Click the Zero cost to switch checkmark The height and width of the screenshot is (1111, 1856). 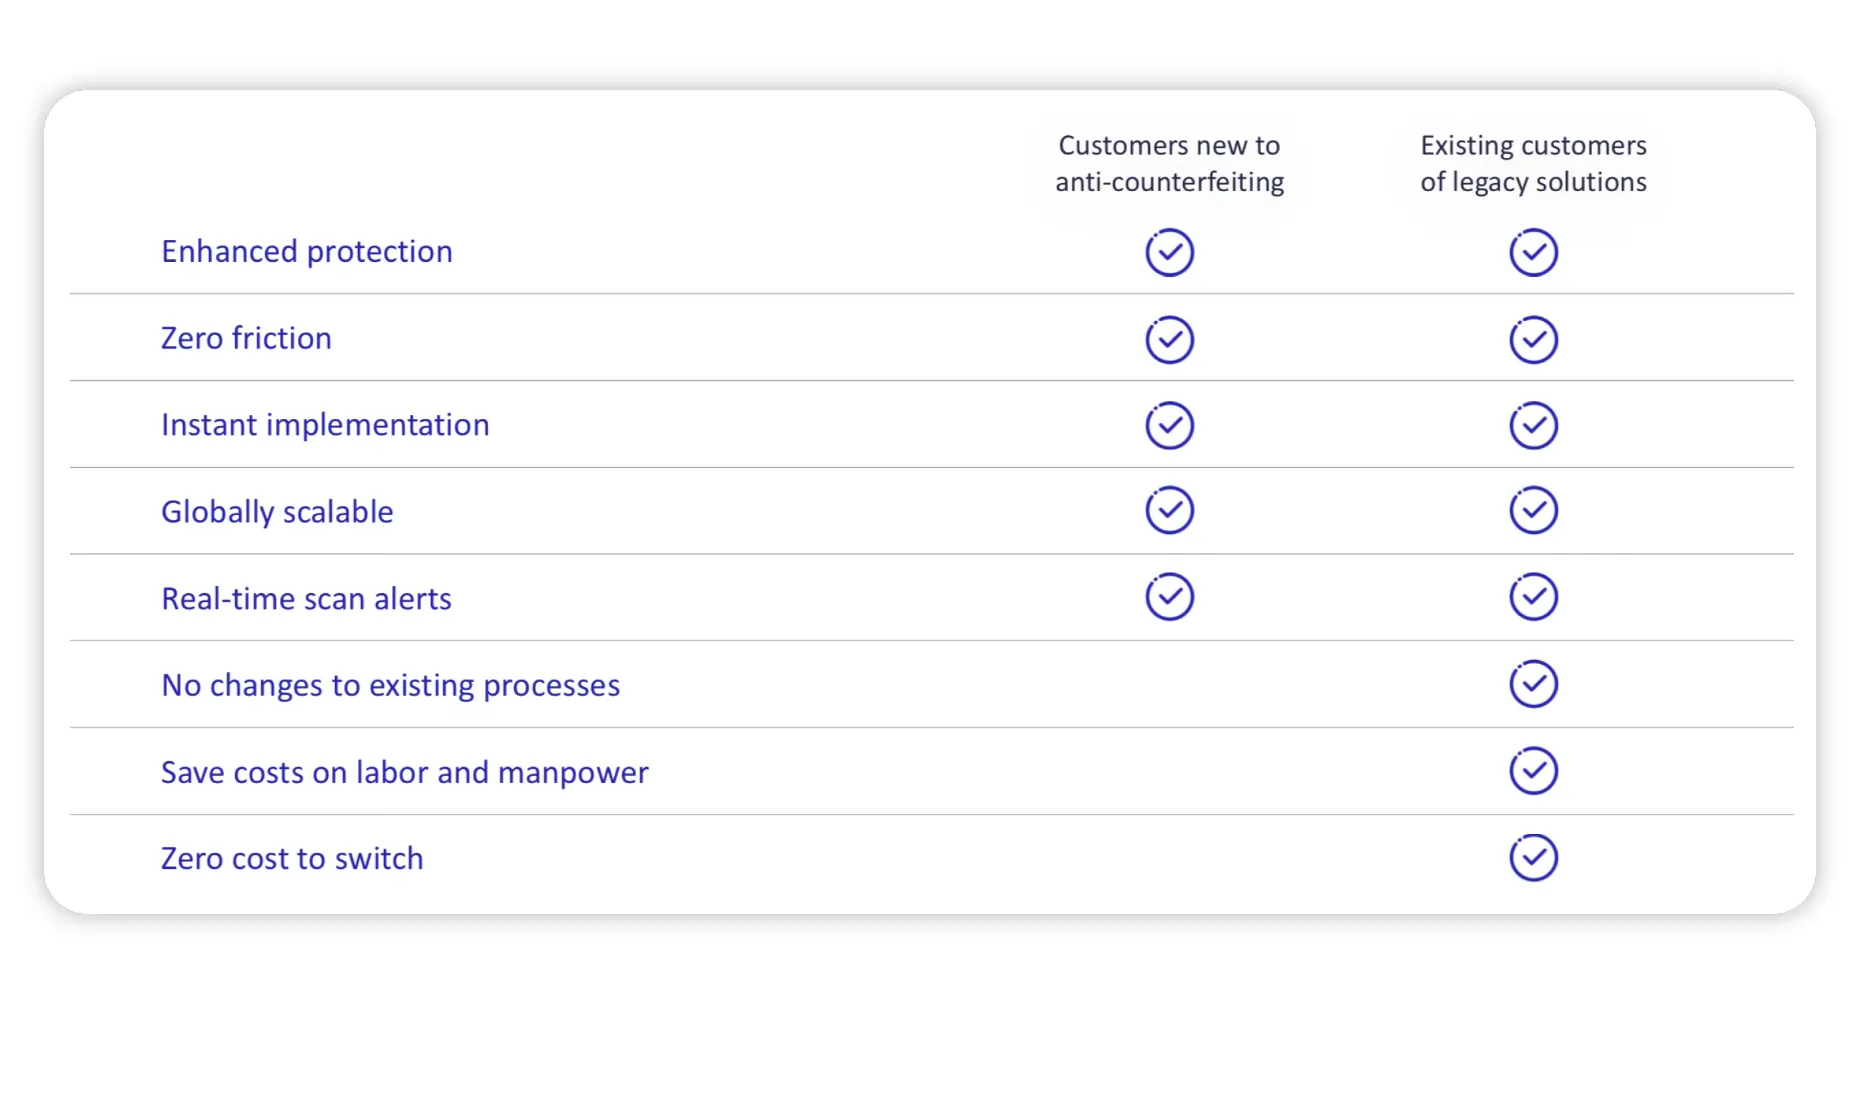point(1533,857)
